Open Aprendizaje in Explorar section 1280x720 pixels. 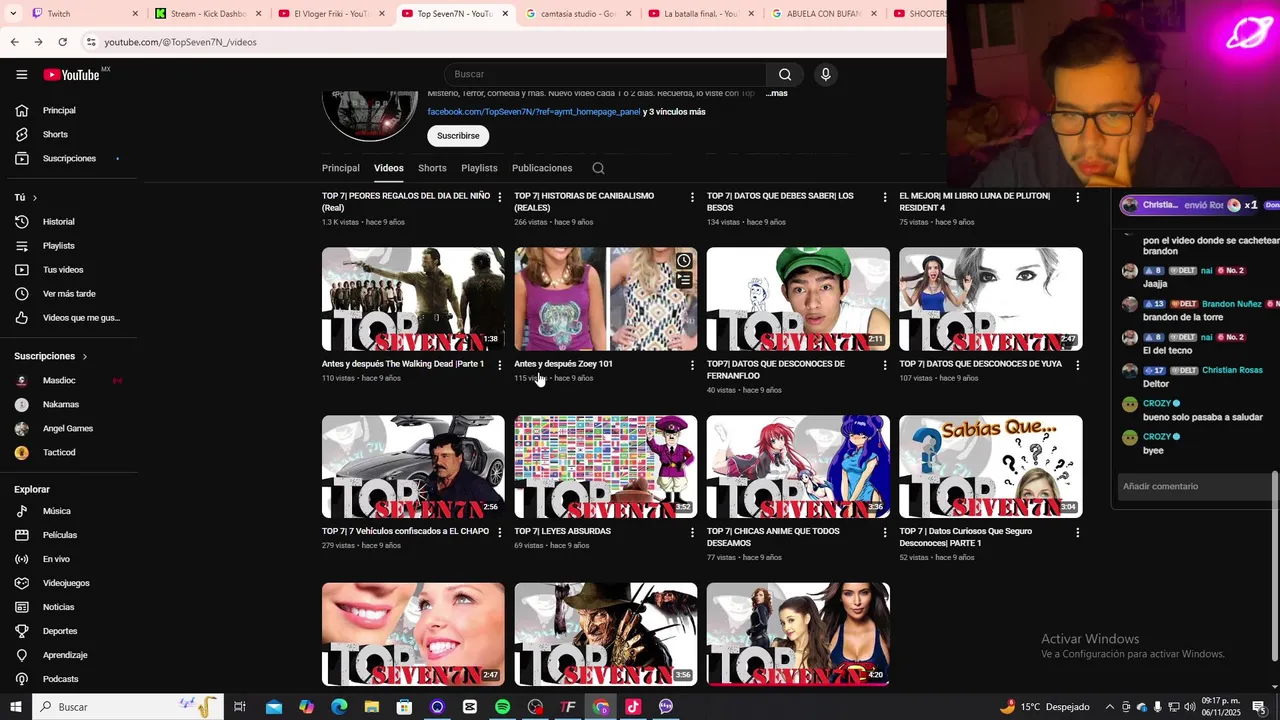pos(65,655)
